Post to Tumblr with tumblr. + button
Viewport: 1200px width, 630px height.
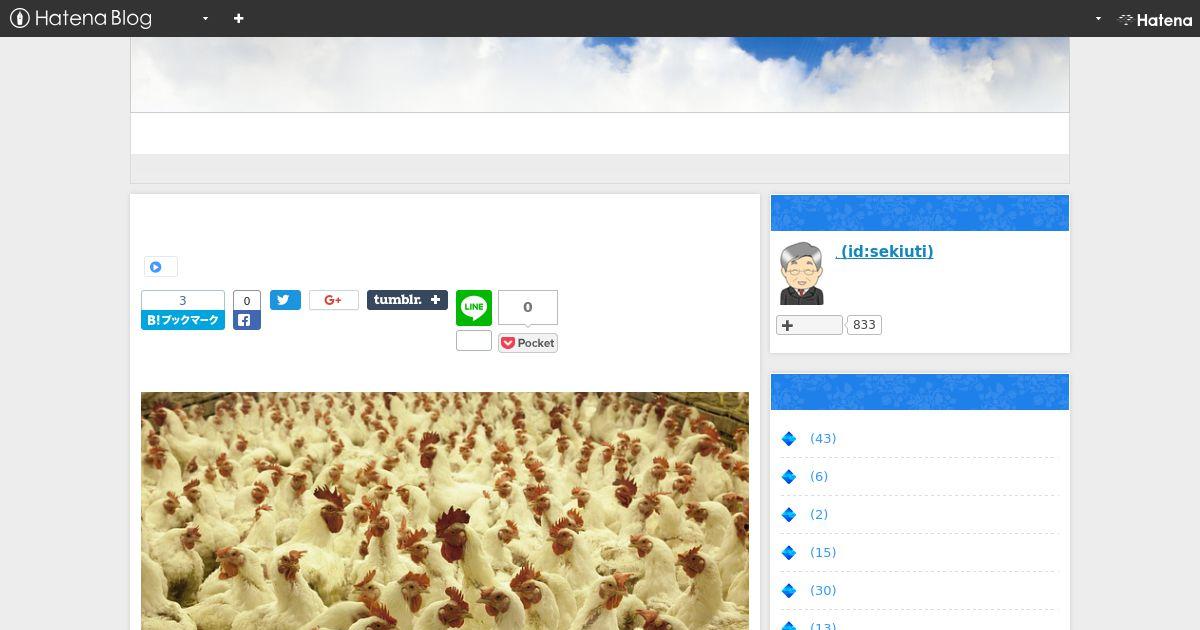[x=407, y=300]
